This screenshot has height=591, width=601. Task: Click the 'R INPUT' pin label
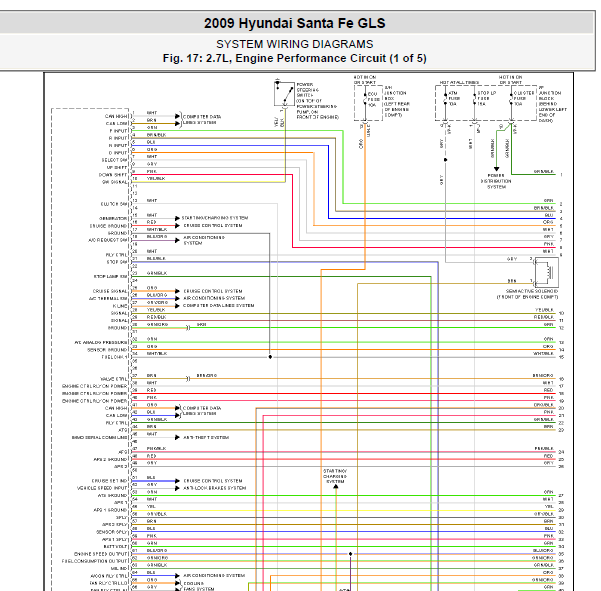[118, 138]
